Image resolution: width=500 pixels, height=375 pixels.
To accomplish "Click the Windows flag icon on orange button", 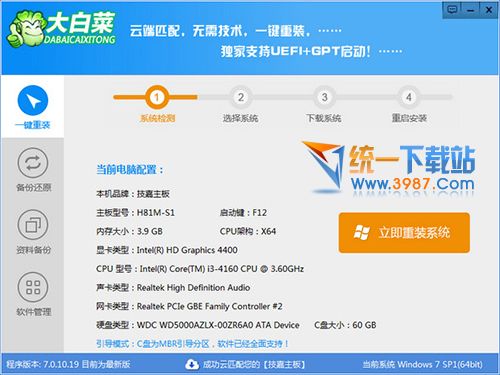I will [x=361, y=232].
